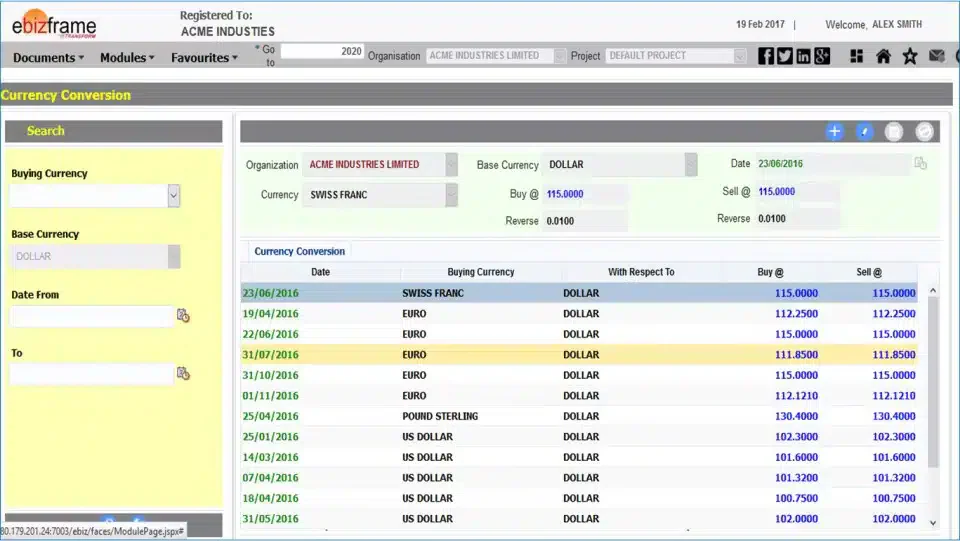Click the Buy @ value 102.3000

[796, 436]
